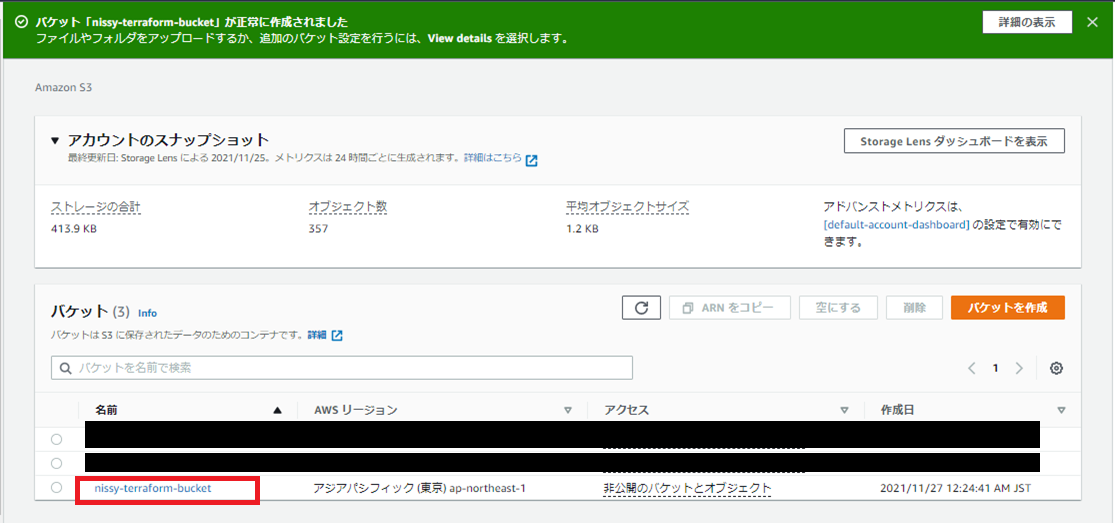Go to the previous page arrow
This screenshot has height=523, width=1115.
click(x=971, y=368)
